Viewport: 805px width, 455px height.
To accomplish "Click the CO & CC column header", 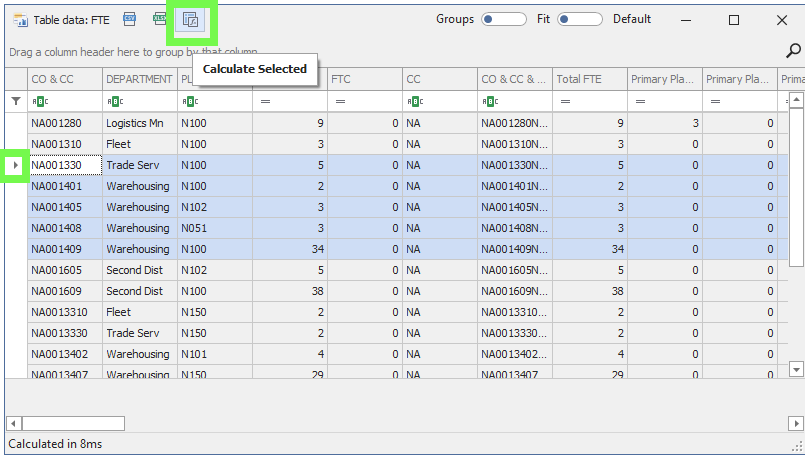I will pos(64,79).
